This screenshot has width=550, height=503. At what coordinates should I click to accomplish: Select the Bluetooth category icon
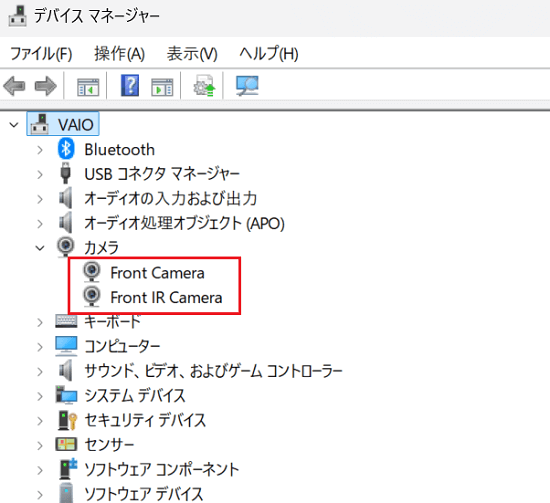(x=66, y=149)
